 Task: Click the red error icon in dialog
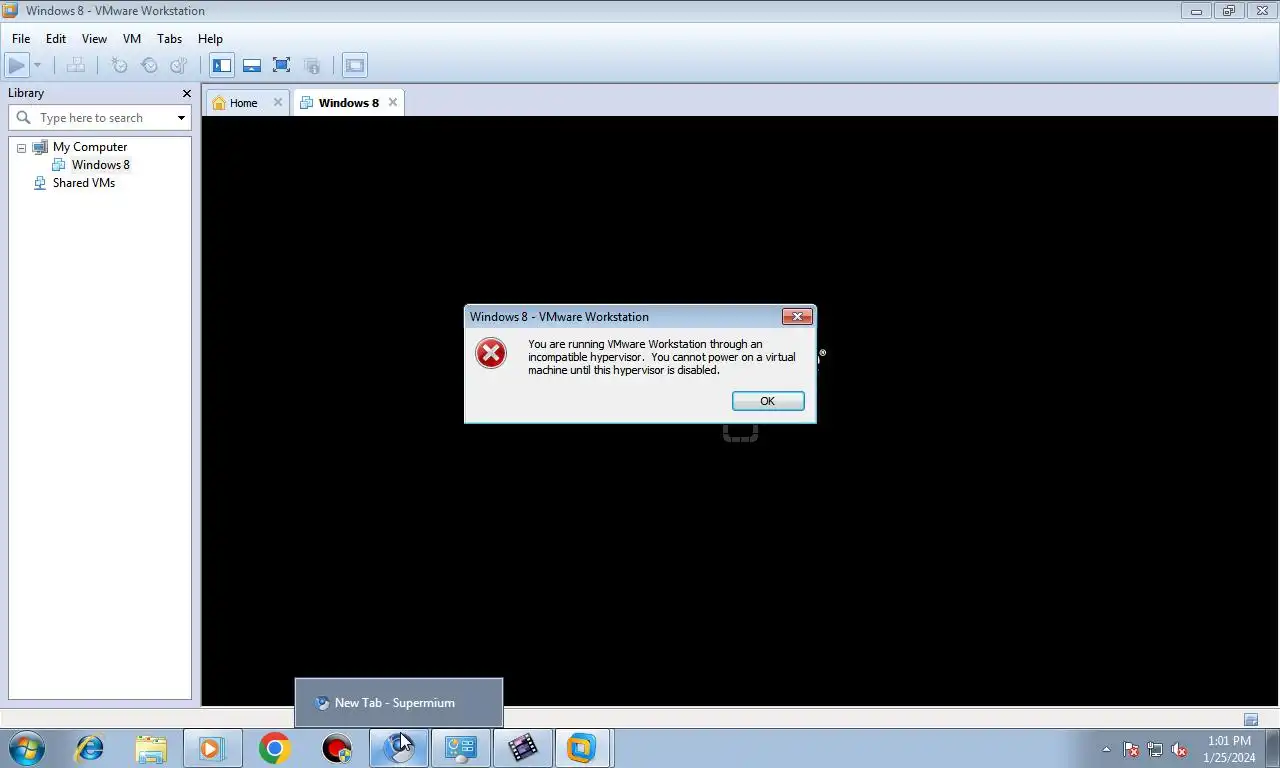coord(491,353)
